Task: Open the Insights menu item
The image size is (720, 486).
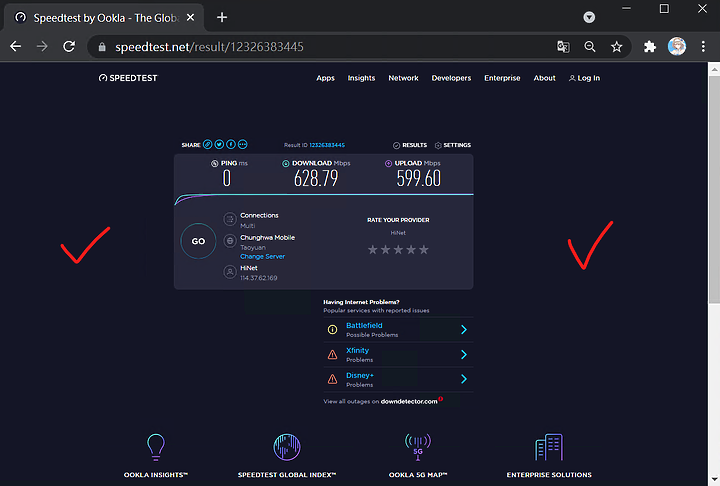Action: tap(361, 78)
